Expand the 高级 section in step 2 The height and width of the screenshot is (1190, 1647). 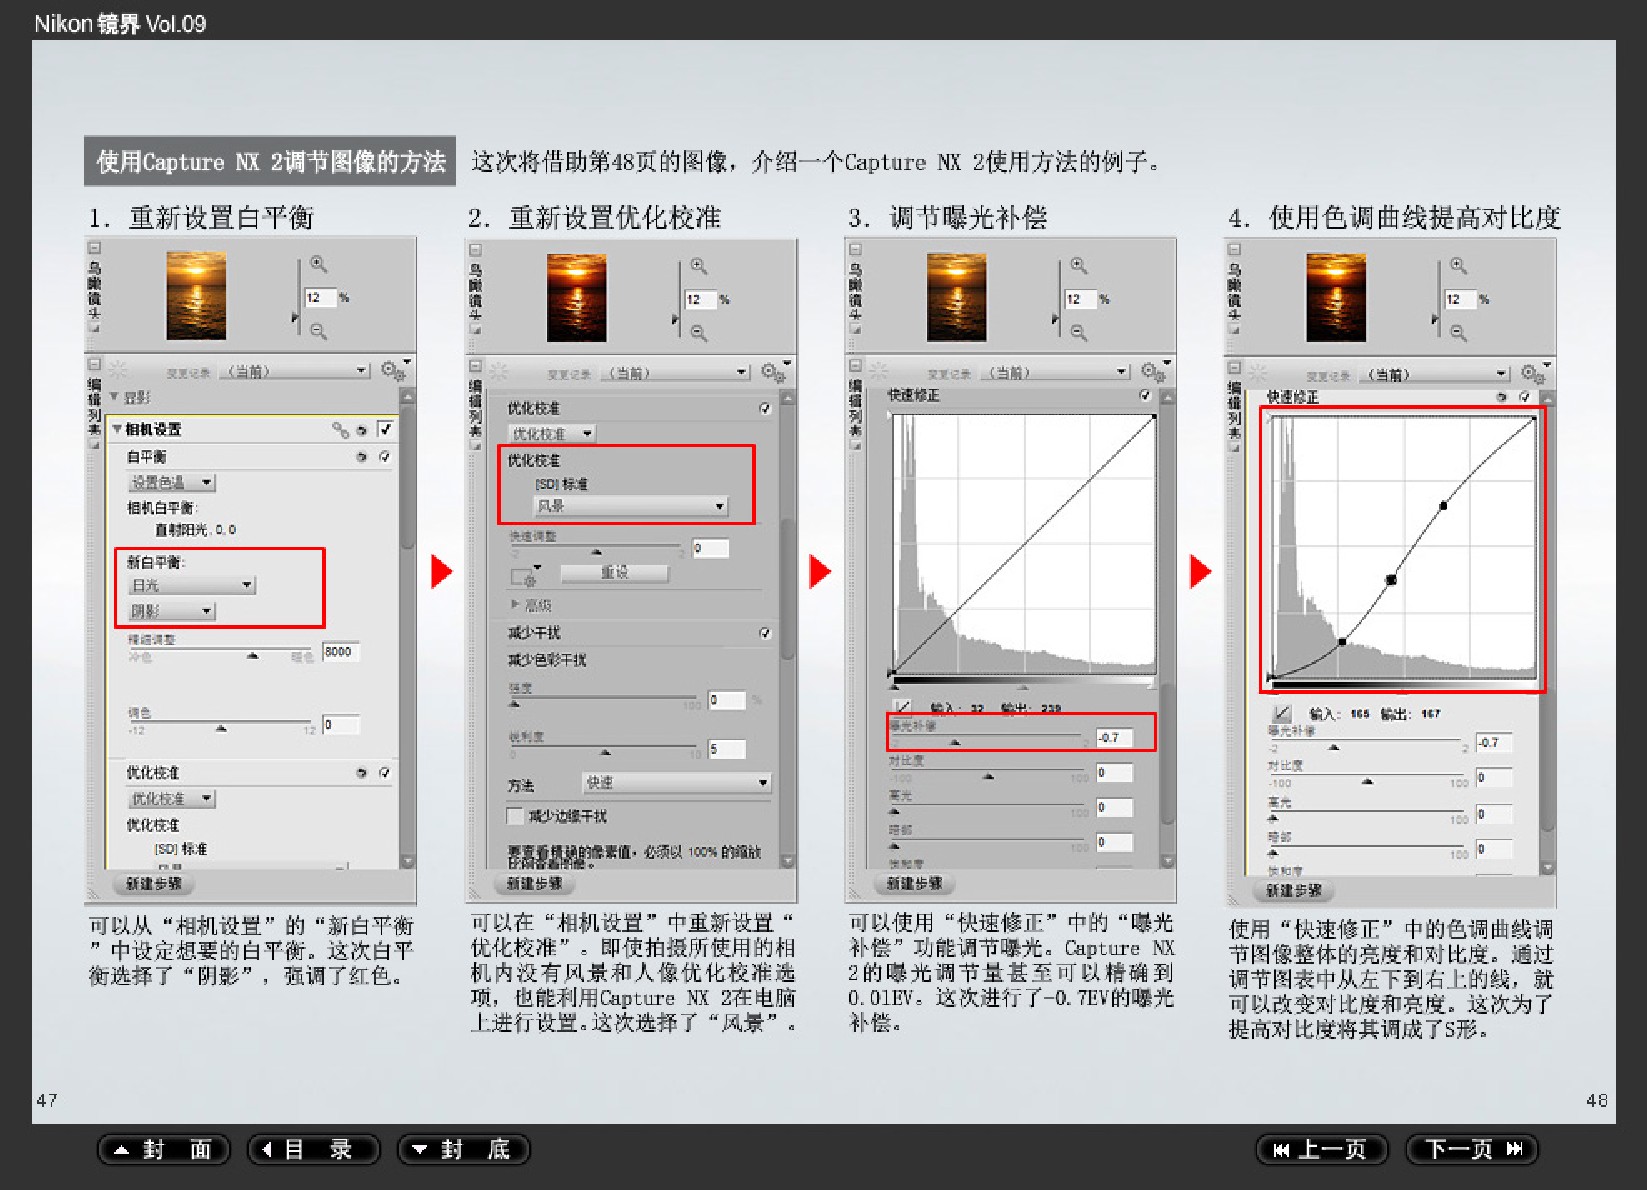(x=515, y=605)
